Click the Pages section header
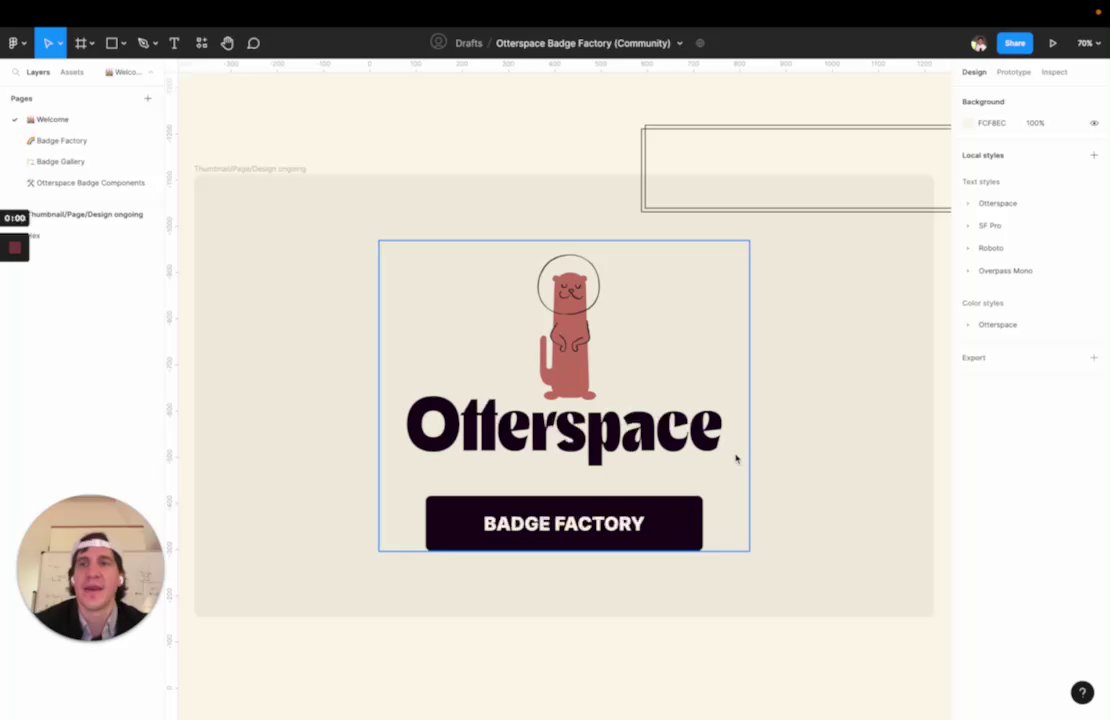Screen dimensions: 1110x720 click(21, 98)
